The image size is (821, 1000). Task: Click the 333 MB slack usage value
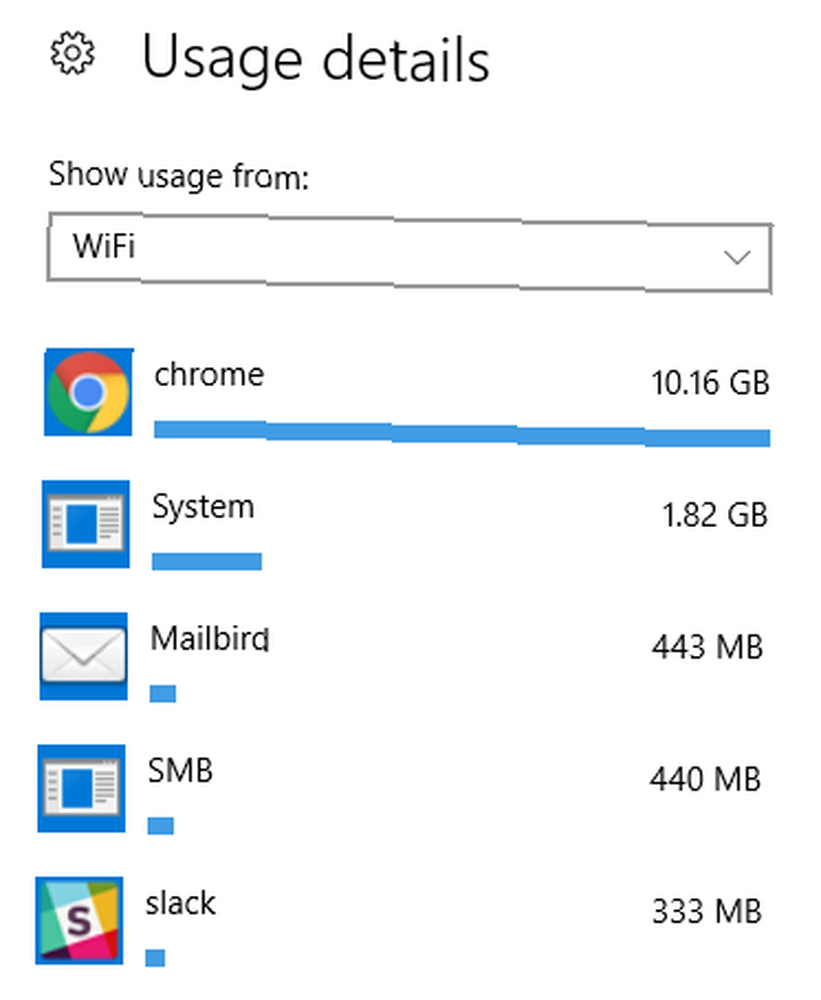[707, 911]
